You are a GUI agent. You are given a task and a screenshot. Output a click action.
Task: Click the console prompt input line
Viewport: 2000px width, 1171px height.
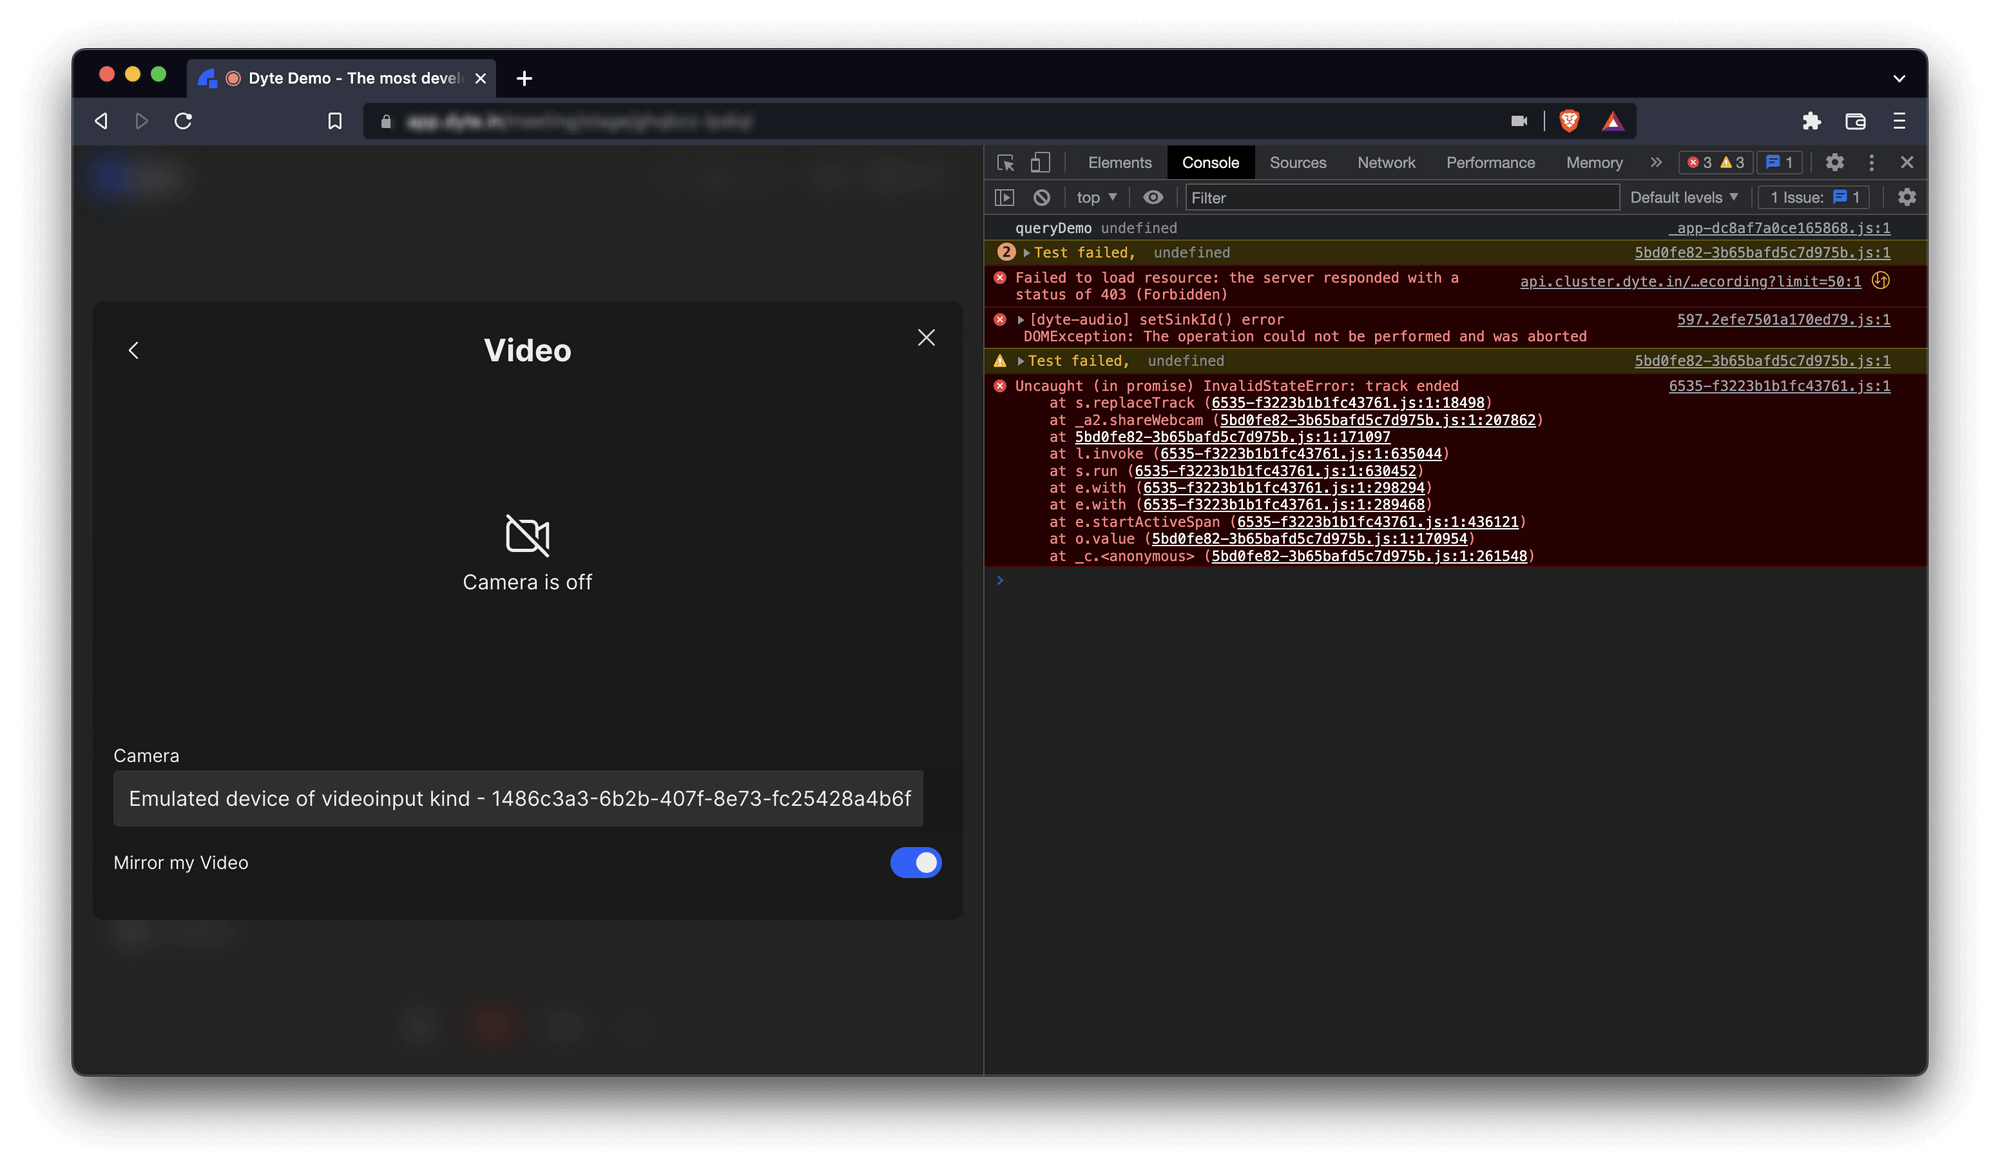1460,581
